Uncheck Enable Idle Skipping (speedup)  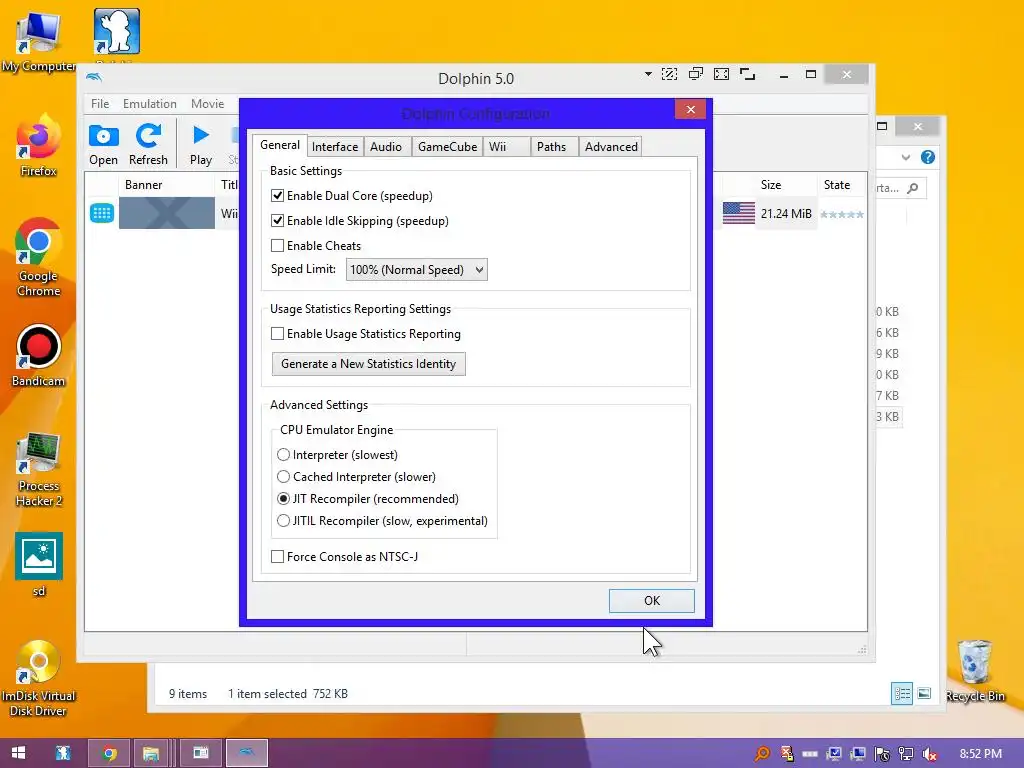click(x=278, y=220)
